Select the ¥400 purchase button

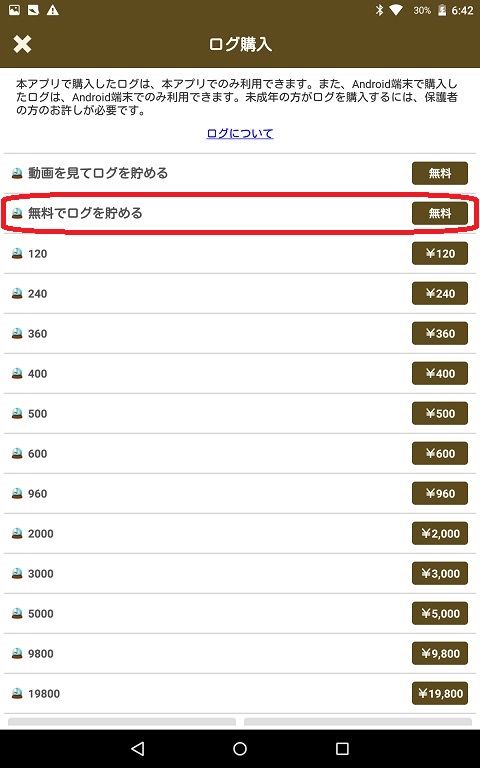coord(439,373)
